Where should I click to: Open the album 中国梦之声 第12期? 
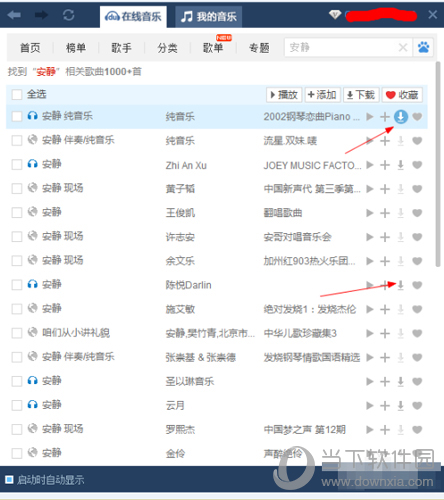(x=304, y=430)
